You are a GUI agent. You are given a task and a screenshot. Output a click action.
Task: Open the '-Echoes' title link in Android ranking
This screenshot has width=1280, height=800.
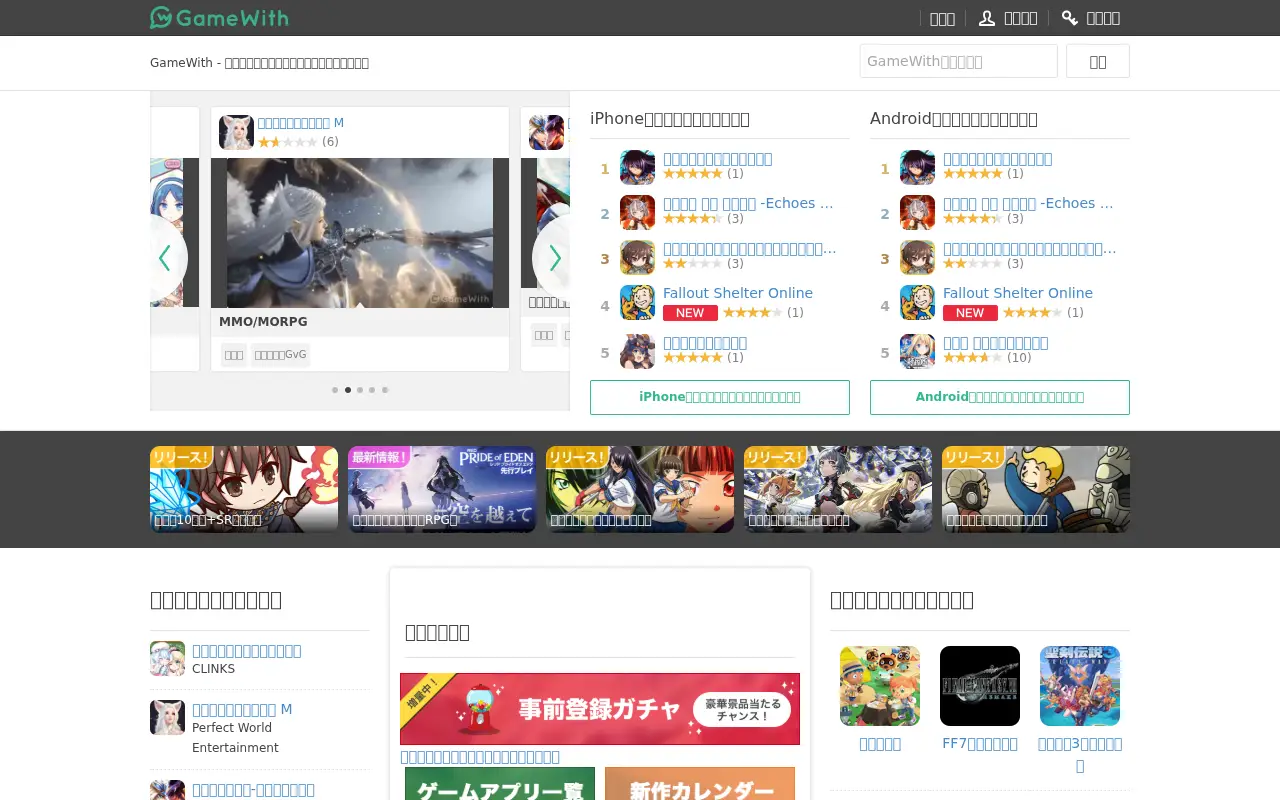pyautogui.click(x=1028, y=203)
